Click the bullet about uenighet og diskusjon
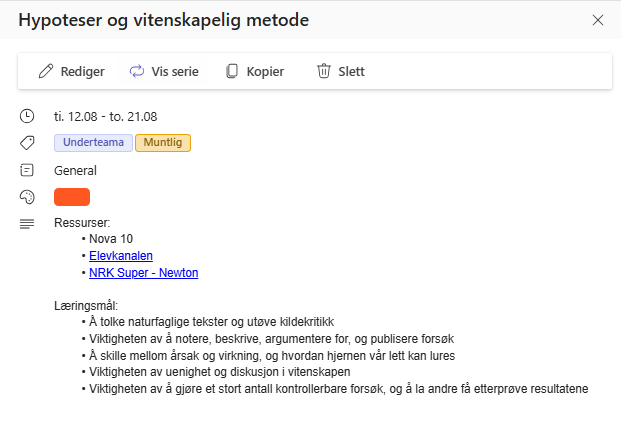The width and height of the screenshot is (621, 440). click(220, 372)
